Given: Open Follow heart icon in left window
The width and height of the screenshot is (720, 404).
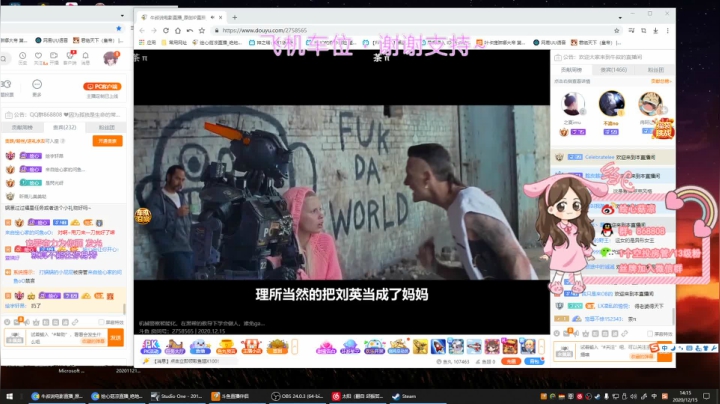Looking at the screenshot, I should tap(38, 58).
